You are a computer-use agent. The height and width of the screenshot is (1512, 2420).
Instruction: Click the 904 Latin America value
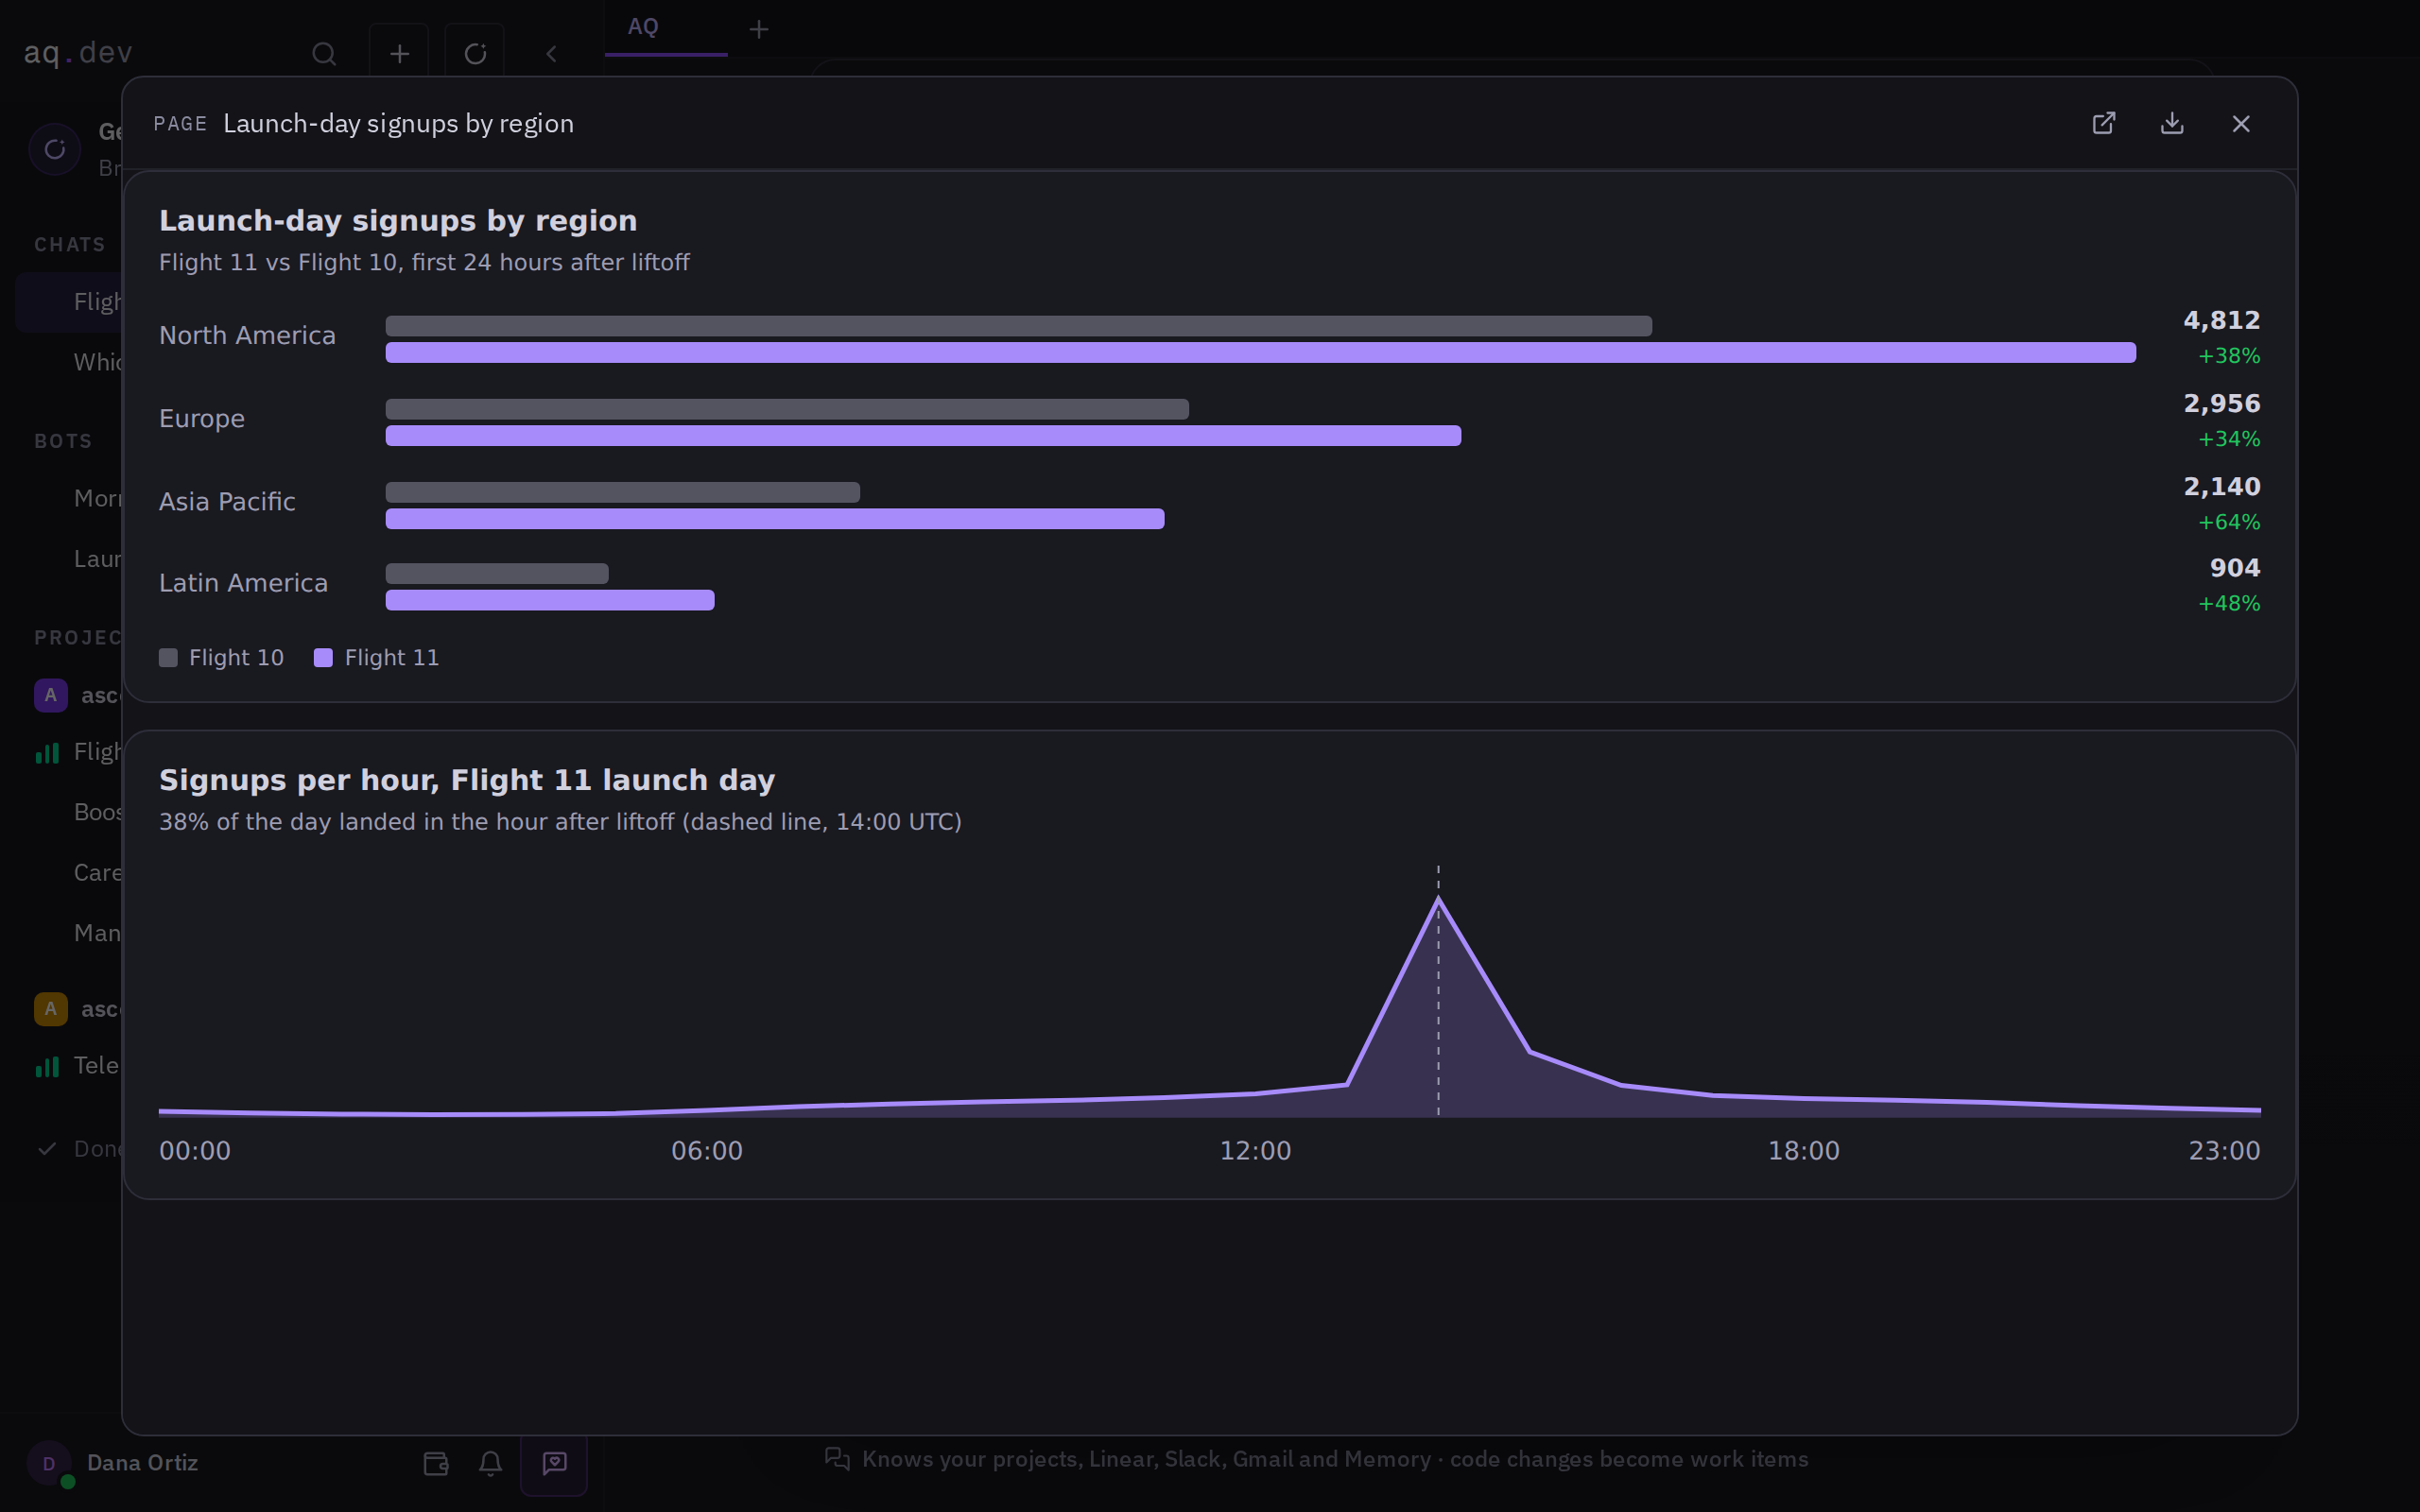click(x=2235, y=567)
